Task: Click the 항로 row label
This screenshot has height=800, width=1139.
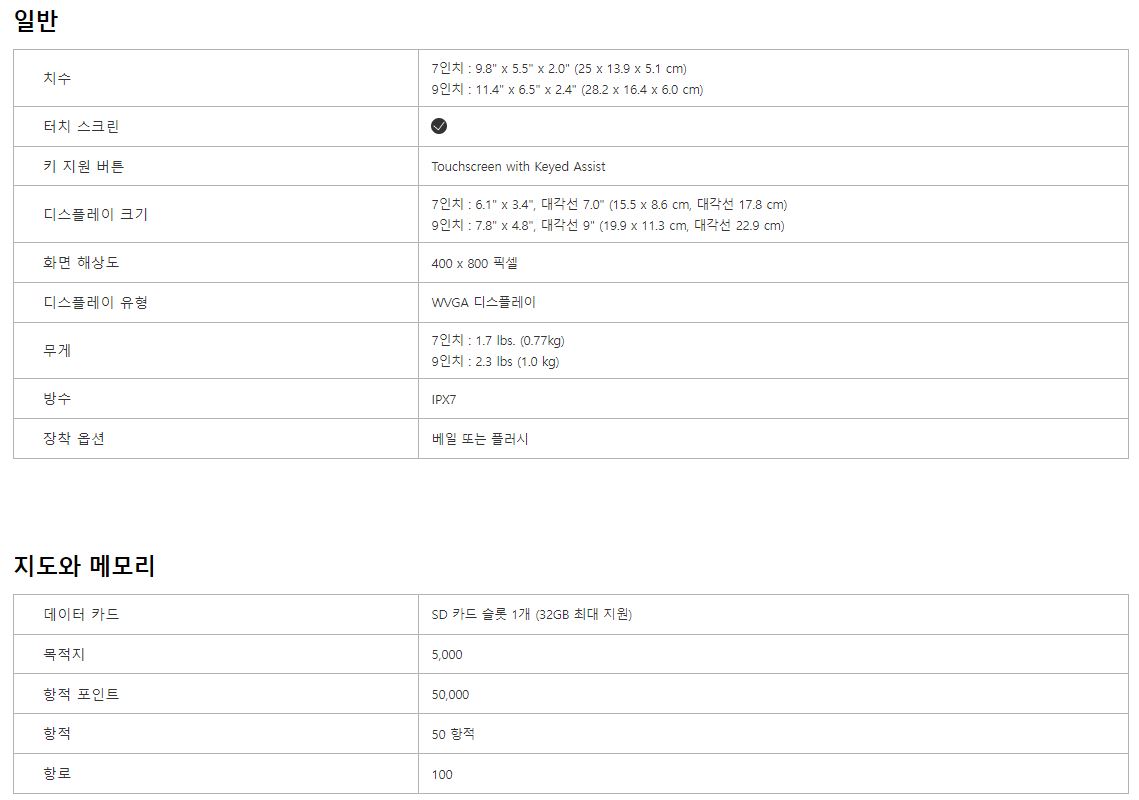Action: [x=57, y=774]
